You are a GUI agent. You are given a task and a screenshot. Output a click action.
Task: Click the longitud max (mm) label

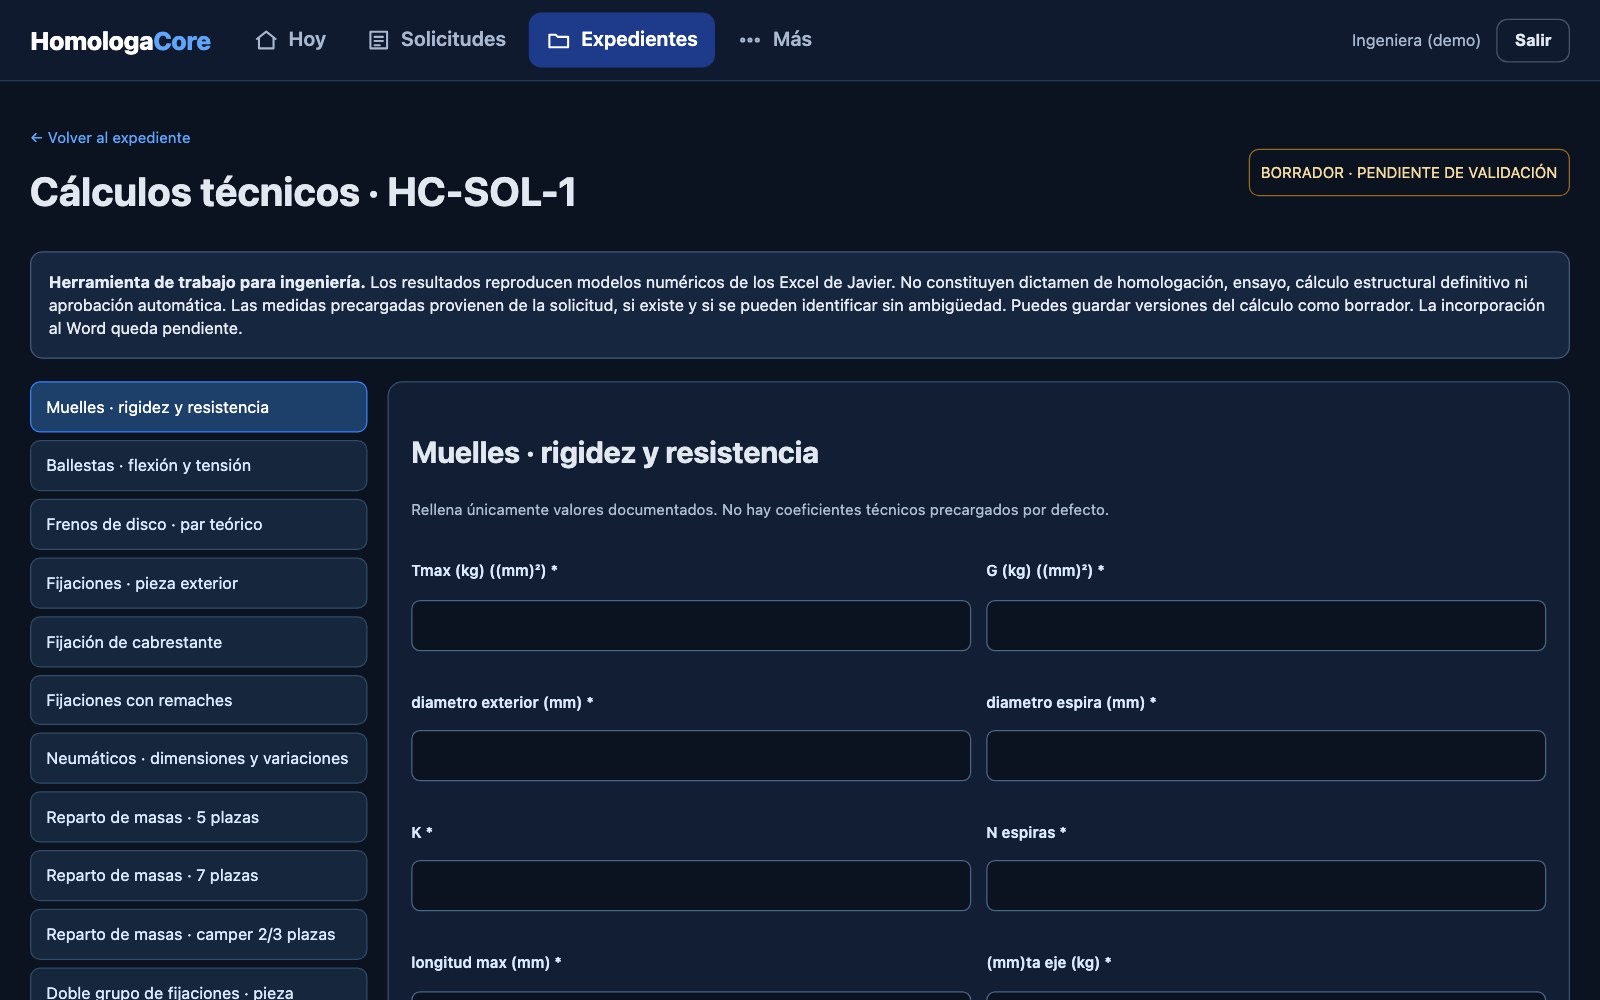click(x=486, y=962)
